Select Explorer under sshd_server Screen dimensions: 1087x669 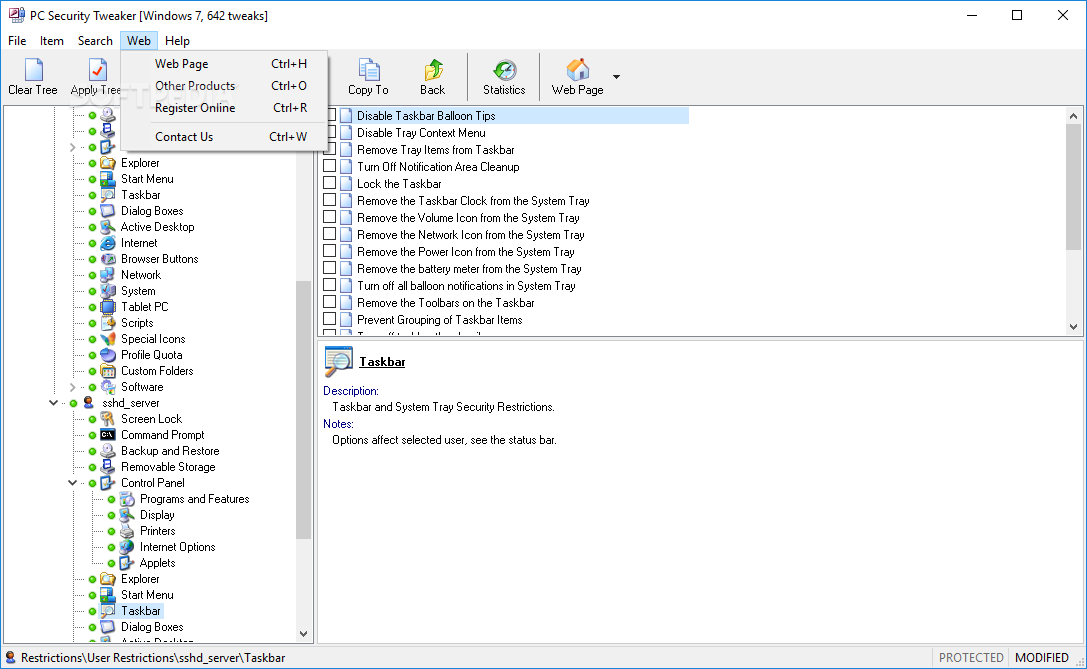coord(140,579)
